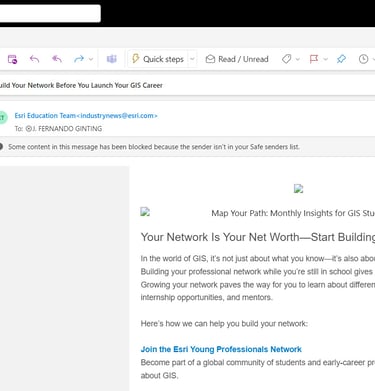
Task: Open the flag options dropdown
Action: coord(326,59)
